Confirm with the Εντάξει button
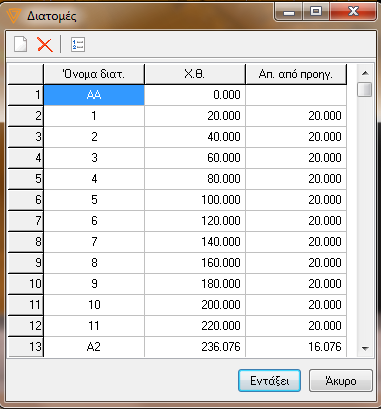The width and height of the screenshot is (381, 409). click(x=270, y=380)
